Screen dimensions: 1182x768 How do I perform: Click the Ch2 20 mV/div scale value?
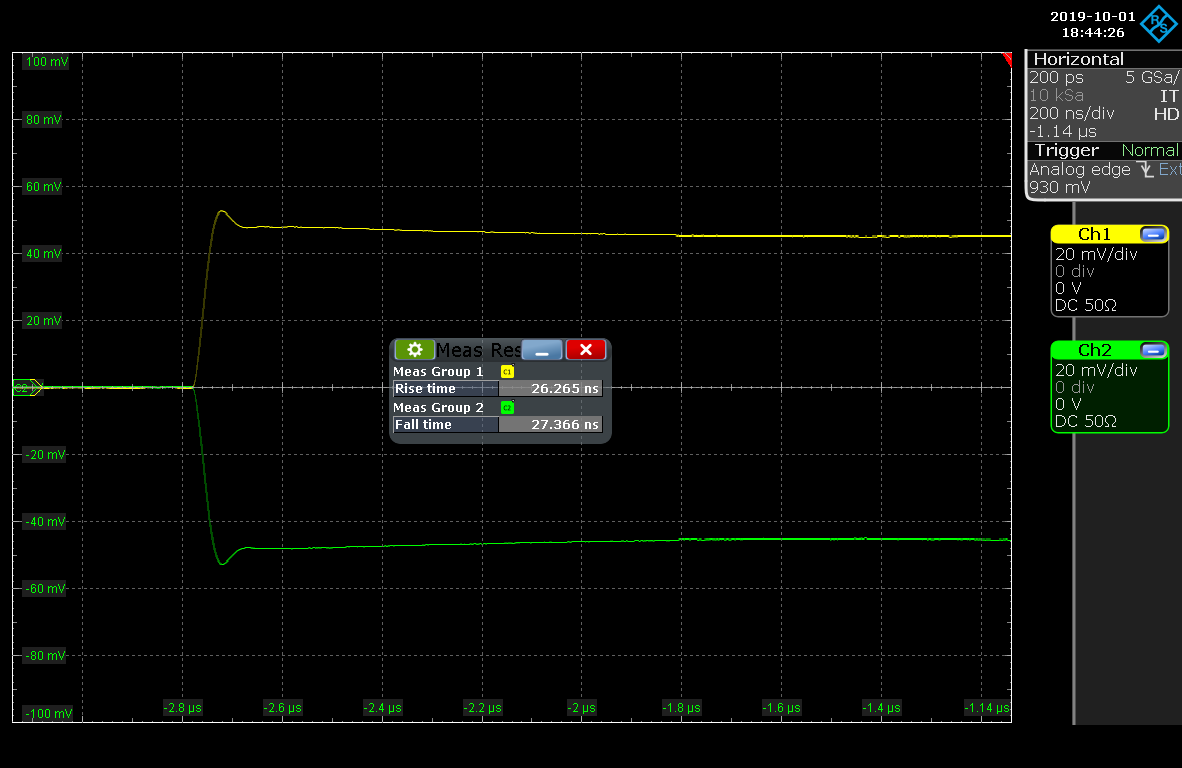1096,371
